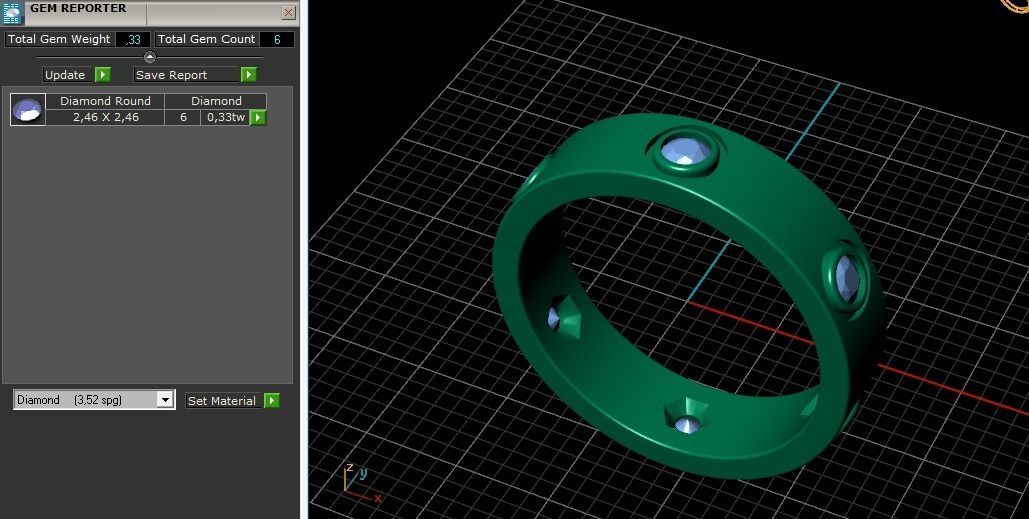The width and height of the screenshot is (1029, 519).
Task: Select the Total Gem Weight value field
Action: (133, 39)
